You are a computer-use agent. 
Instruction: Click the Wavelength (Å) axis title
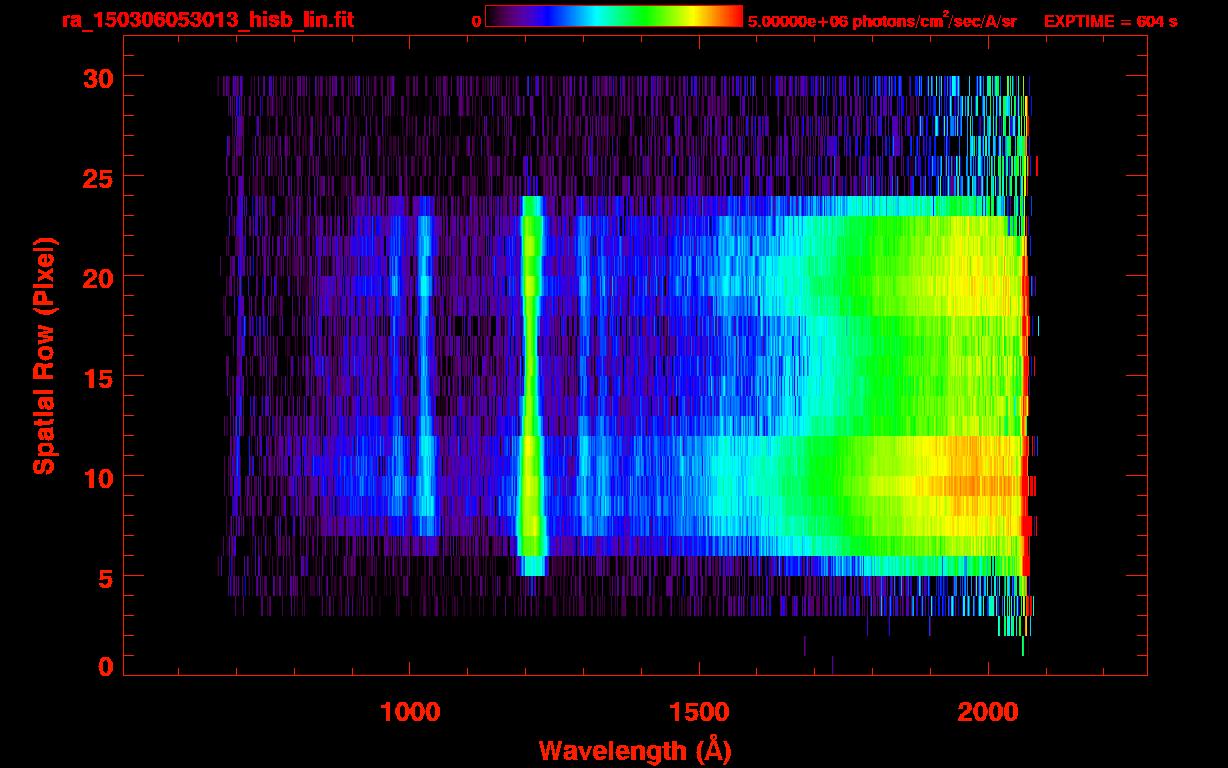pos(636,749)
